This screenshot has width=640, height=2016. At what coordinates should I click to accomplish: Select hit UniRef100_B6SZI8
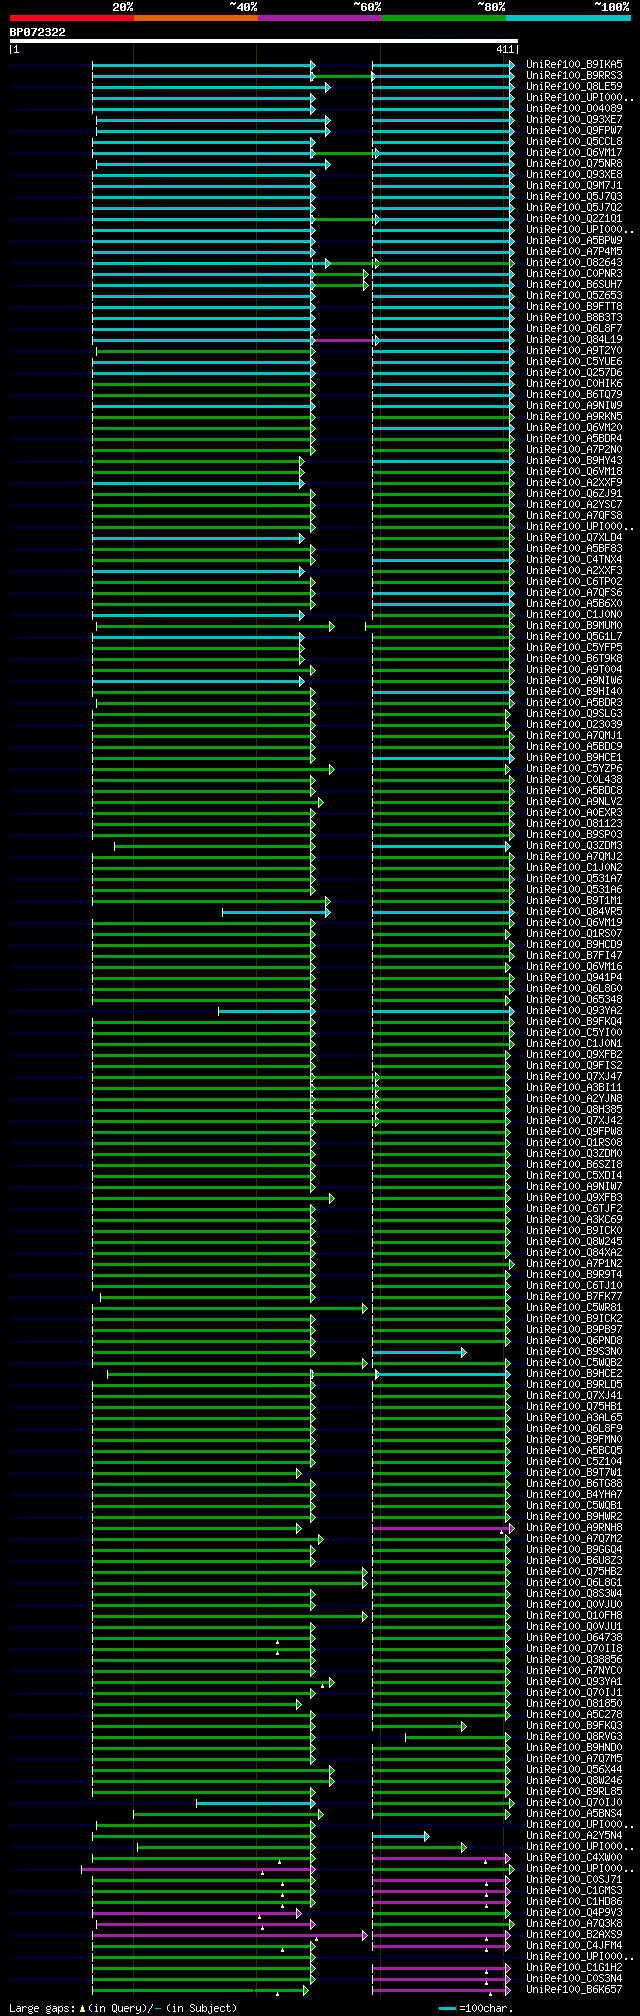point(574,1164)
